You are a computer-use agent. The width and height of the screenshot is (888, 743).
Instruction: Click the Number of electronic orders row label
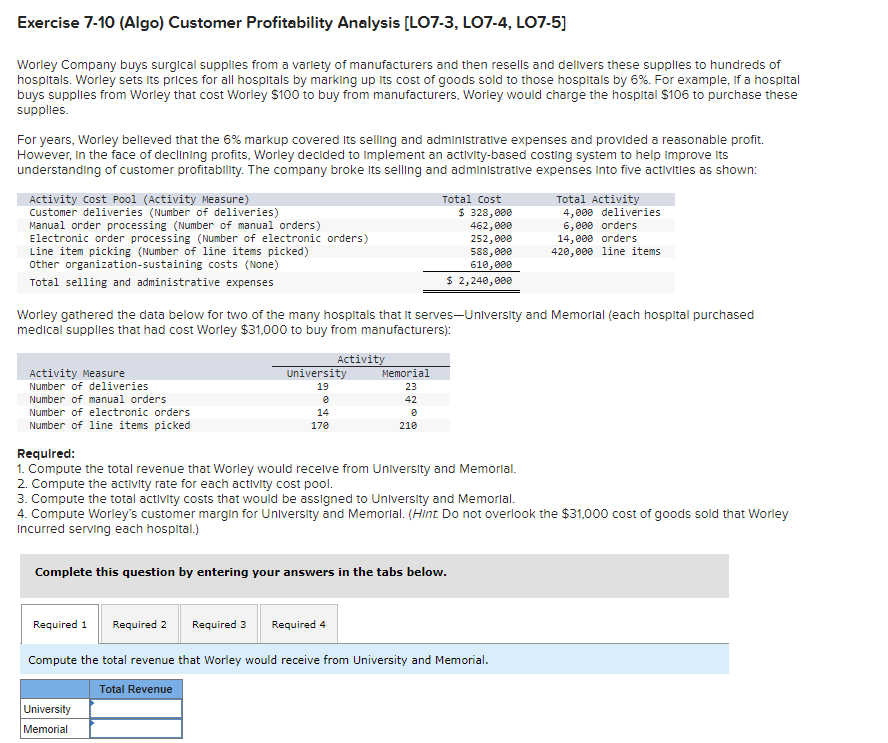[x=109, y=412]
